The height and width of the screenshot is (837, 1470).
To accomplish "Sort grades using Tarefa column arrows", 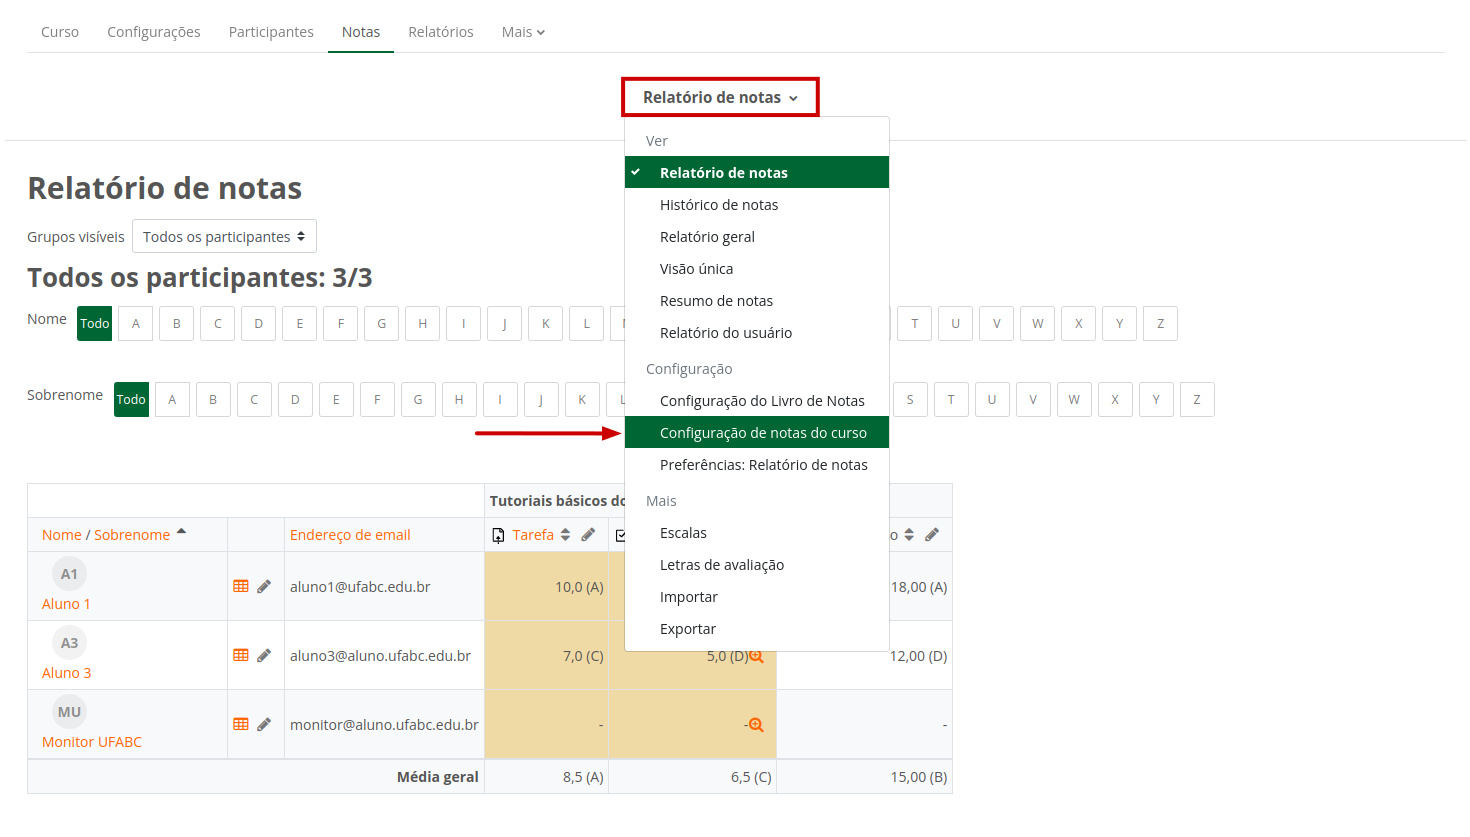I will (x=565, y=535).
